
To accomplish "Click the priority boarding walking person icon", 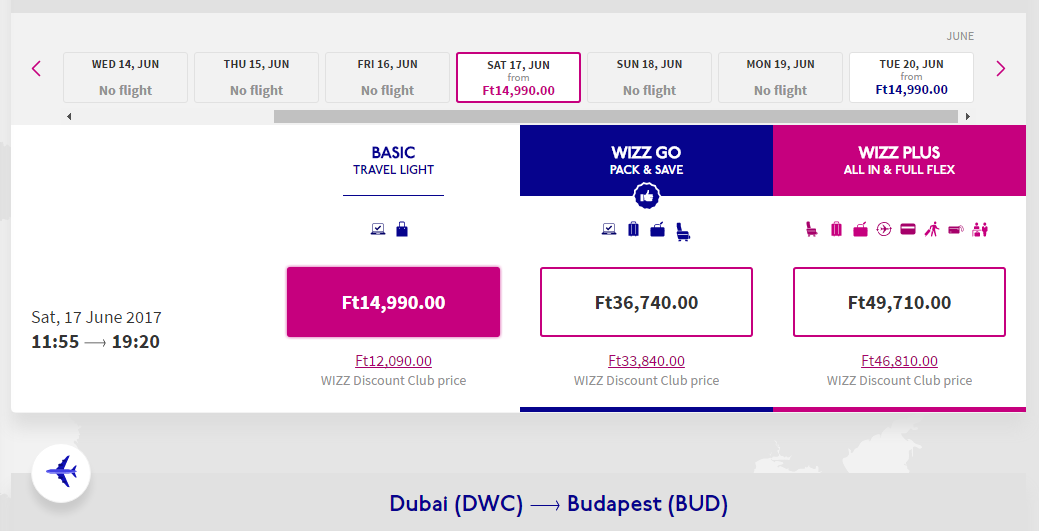I will coord(932,230).
